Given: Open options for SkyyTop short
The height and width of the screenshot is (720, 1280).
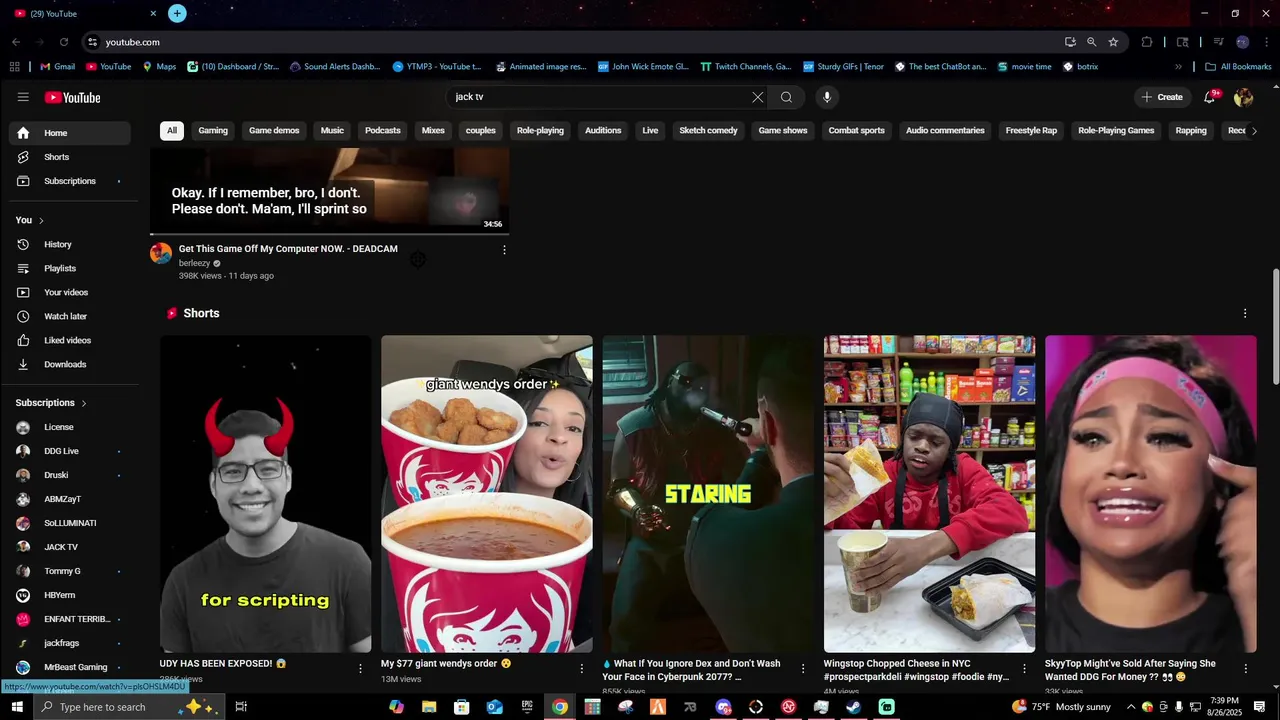Looking at the screenshot, I should point(1246,668).
